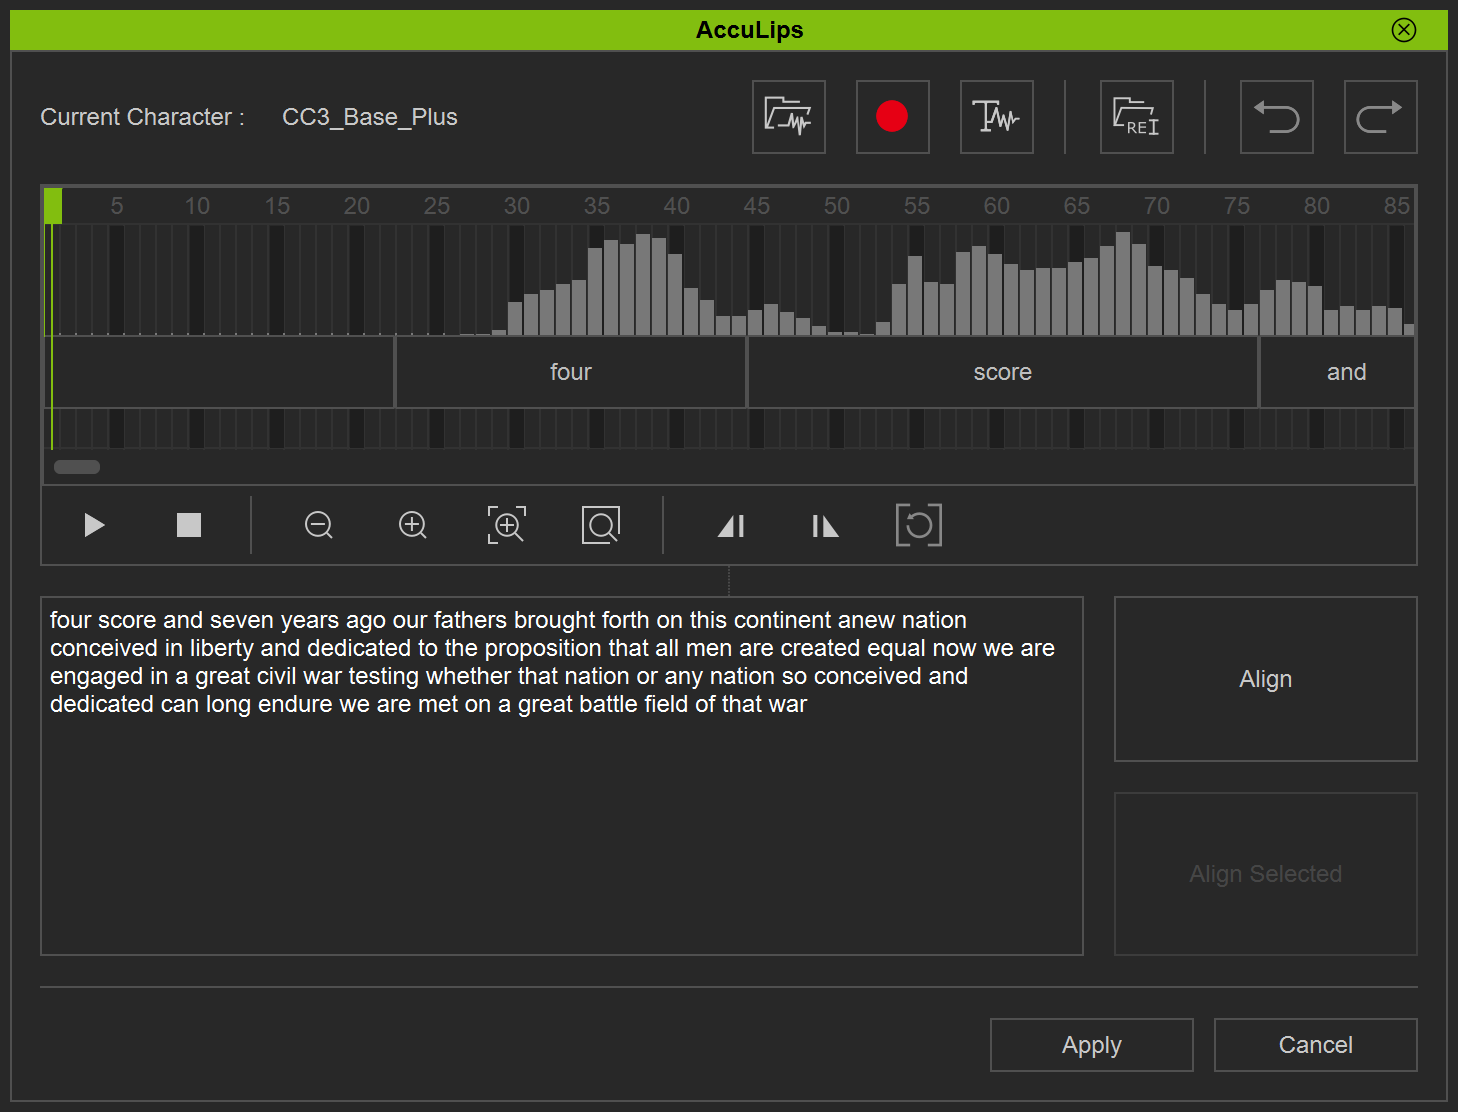Select the word block 'four'
Viewport: 1458px width, 1112px height.
[x=571, y=372]
